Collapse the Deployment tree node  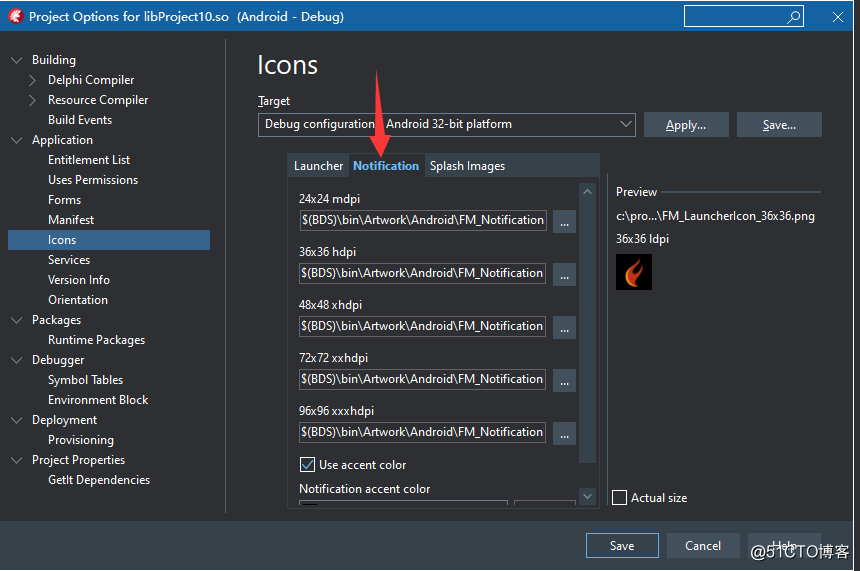coord(17,420)
